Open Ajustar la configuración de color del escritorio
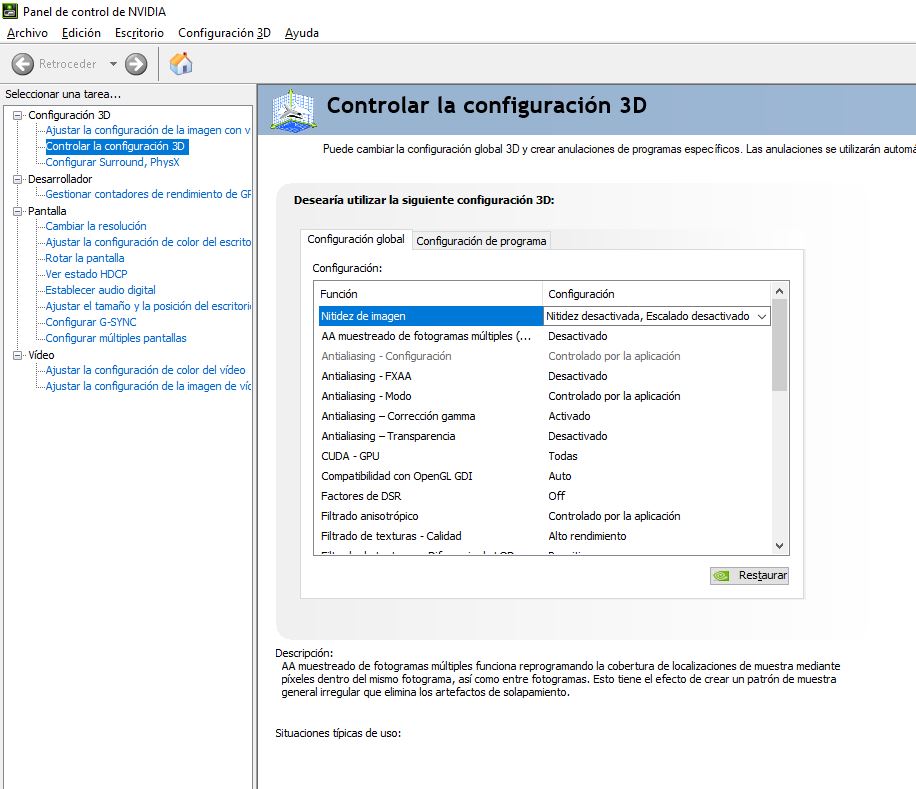916x789 pixels. coord(148,242)
